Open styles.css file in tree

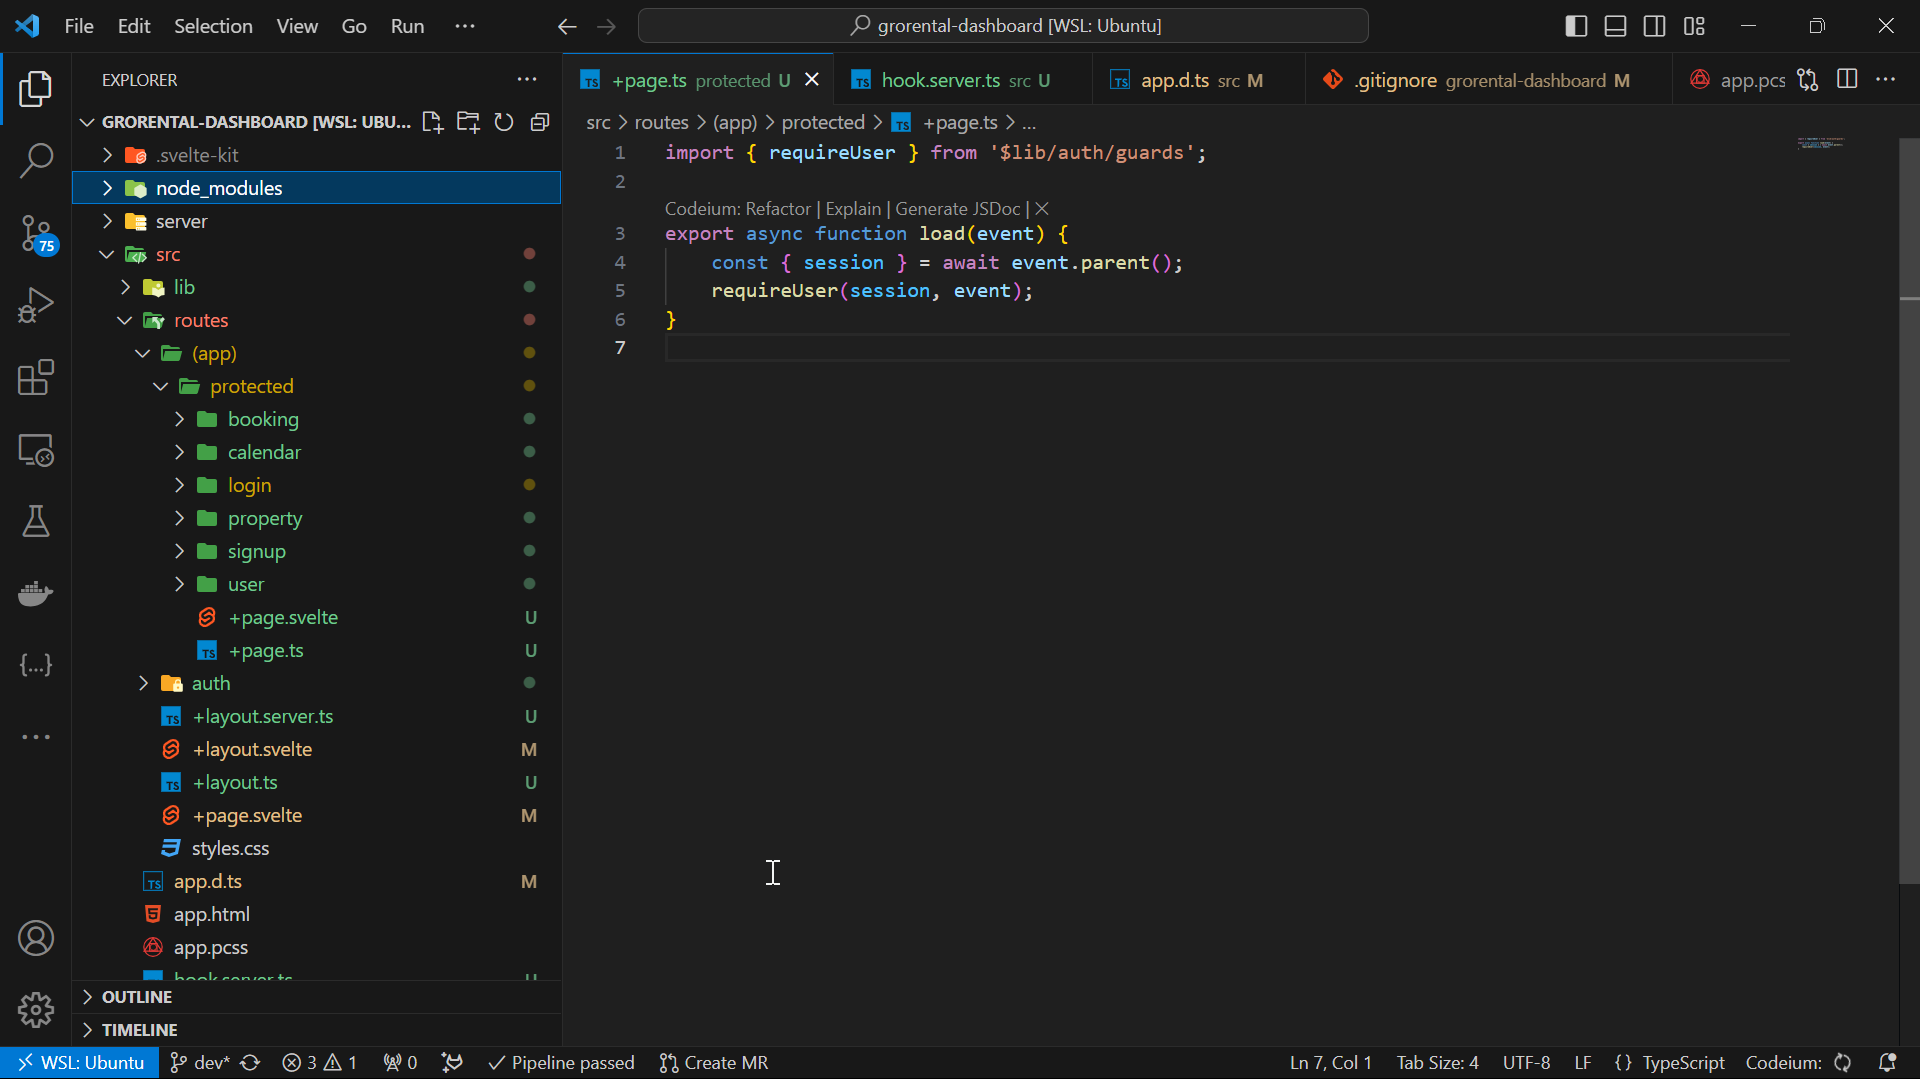316,848
